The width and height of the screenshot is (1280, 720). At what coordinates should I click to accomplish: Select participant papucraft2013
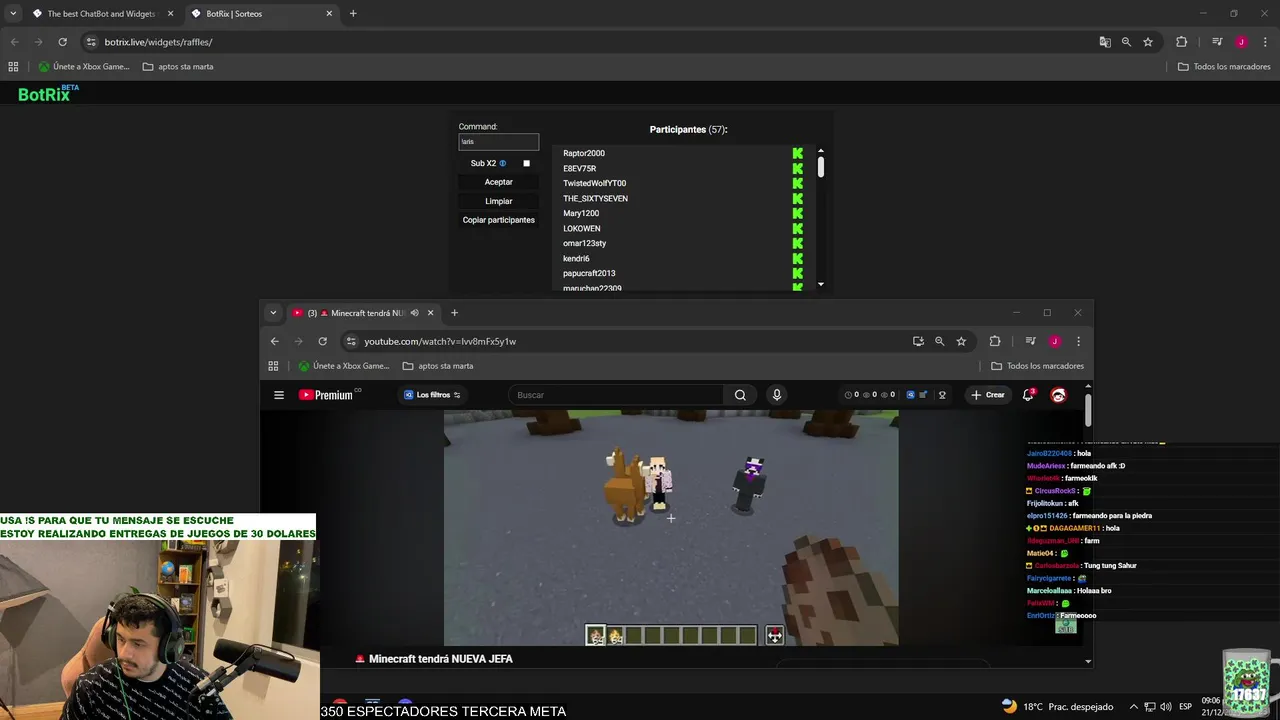(x=589, y=273)
